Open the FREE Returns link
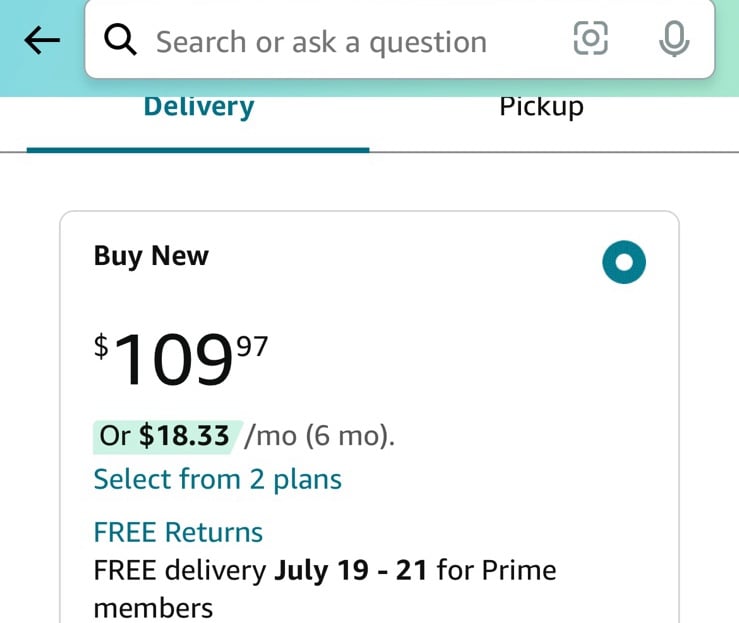The image size is (739, 623). (178, 533)
